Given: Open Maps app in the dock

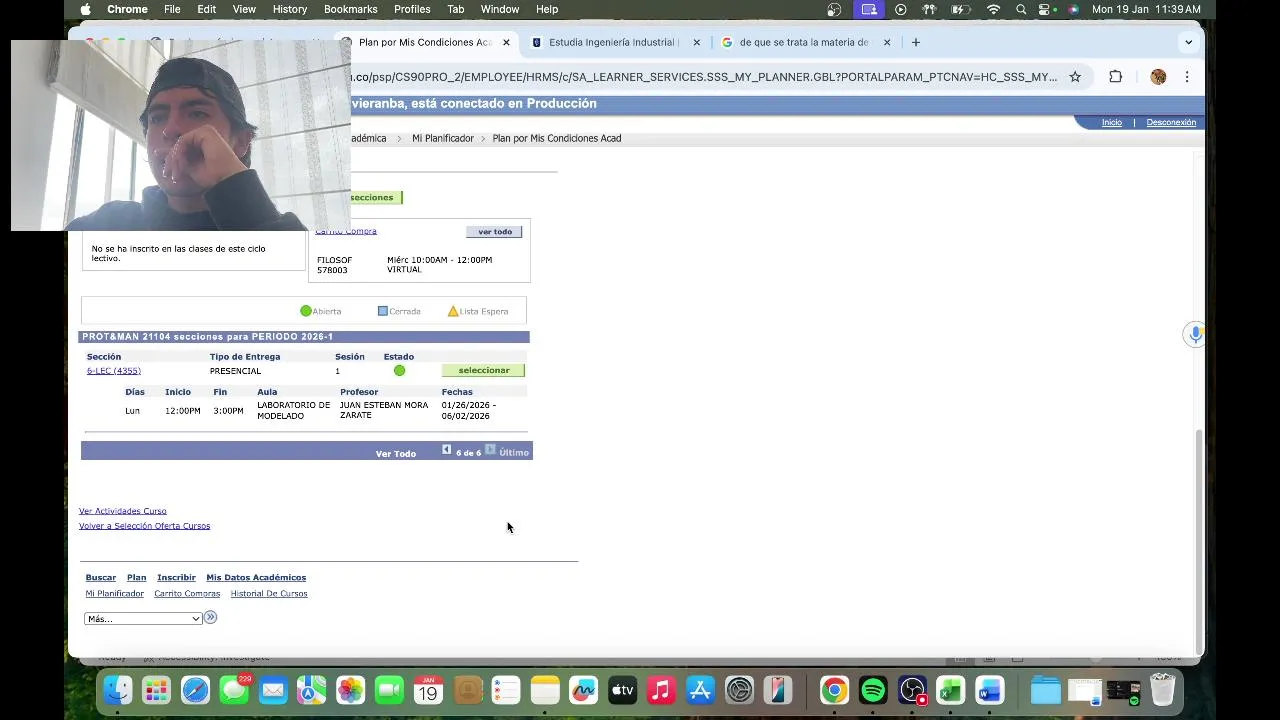Looking at the screenshot, I should [312, 690].
